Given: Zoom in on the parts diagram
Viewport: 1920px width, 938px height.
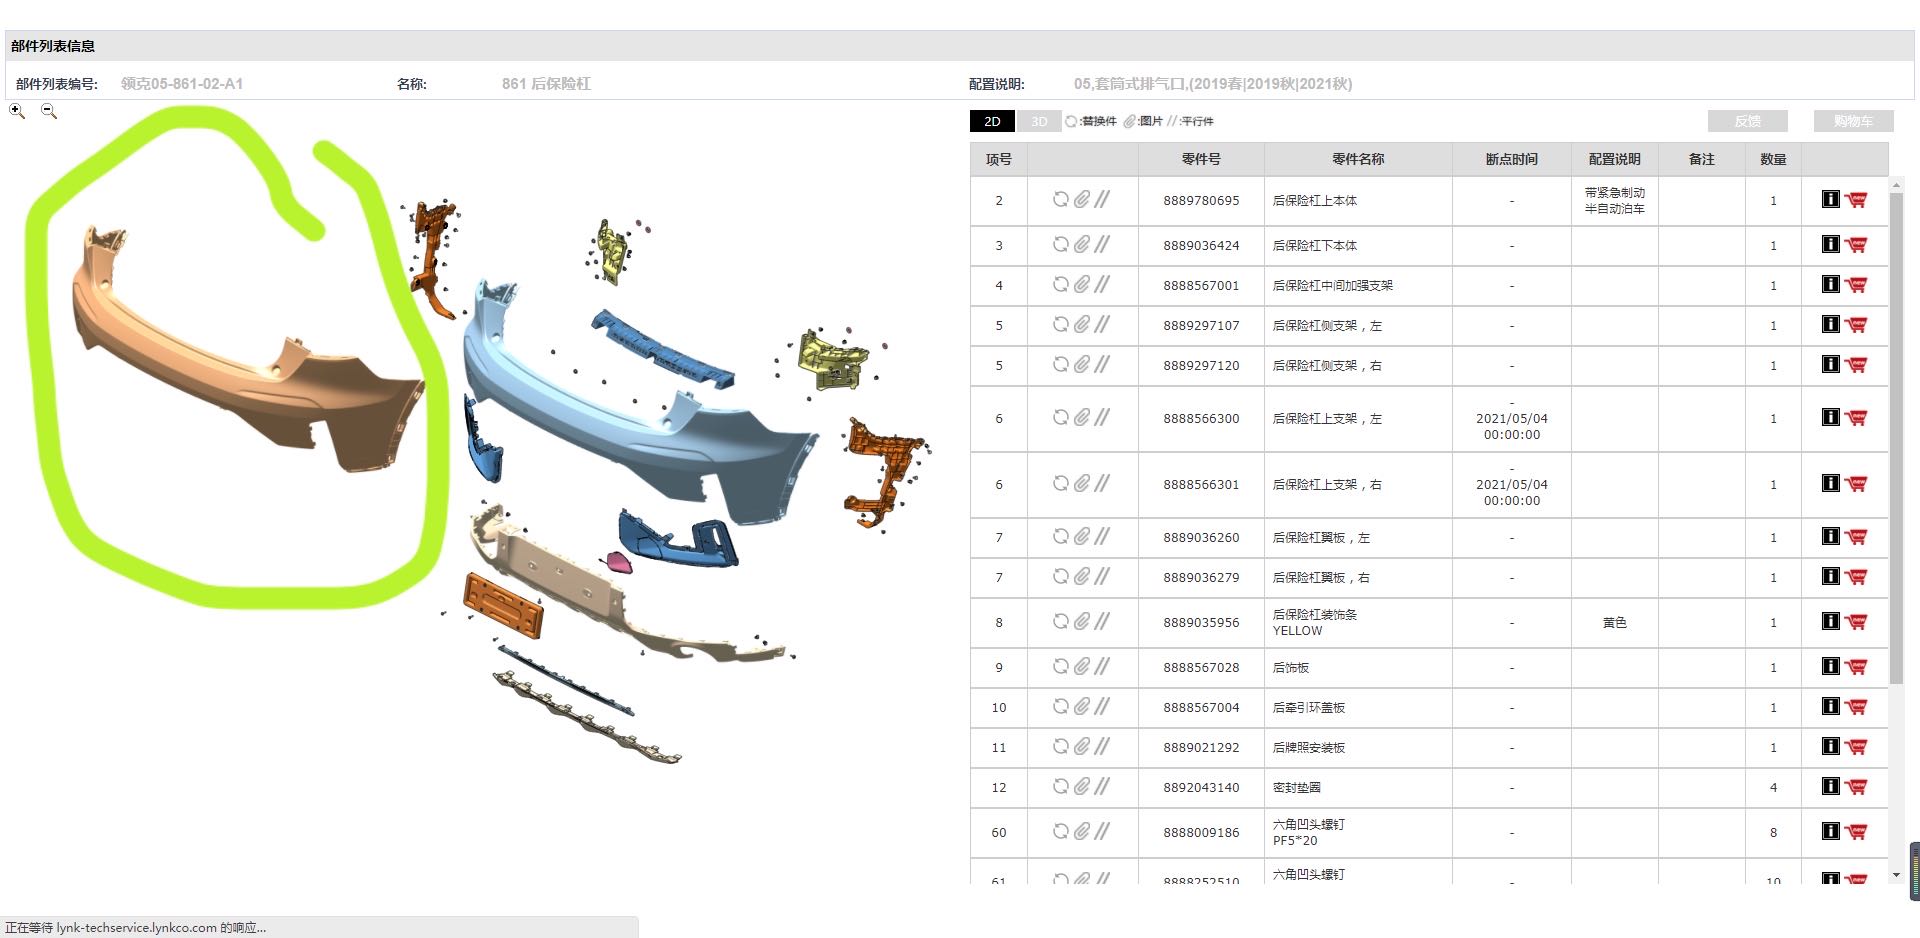Looking at the screenshot, I should coord(17,111).
